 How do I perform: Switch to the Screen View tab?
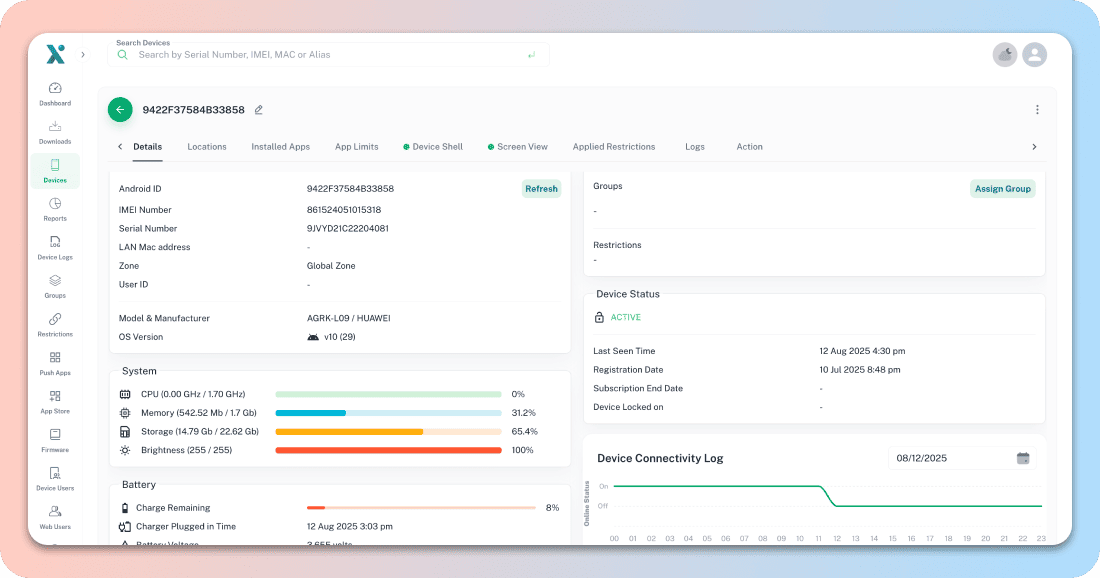(518, 147)
